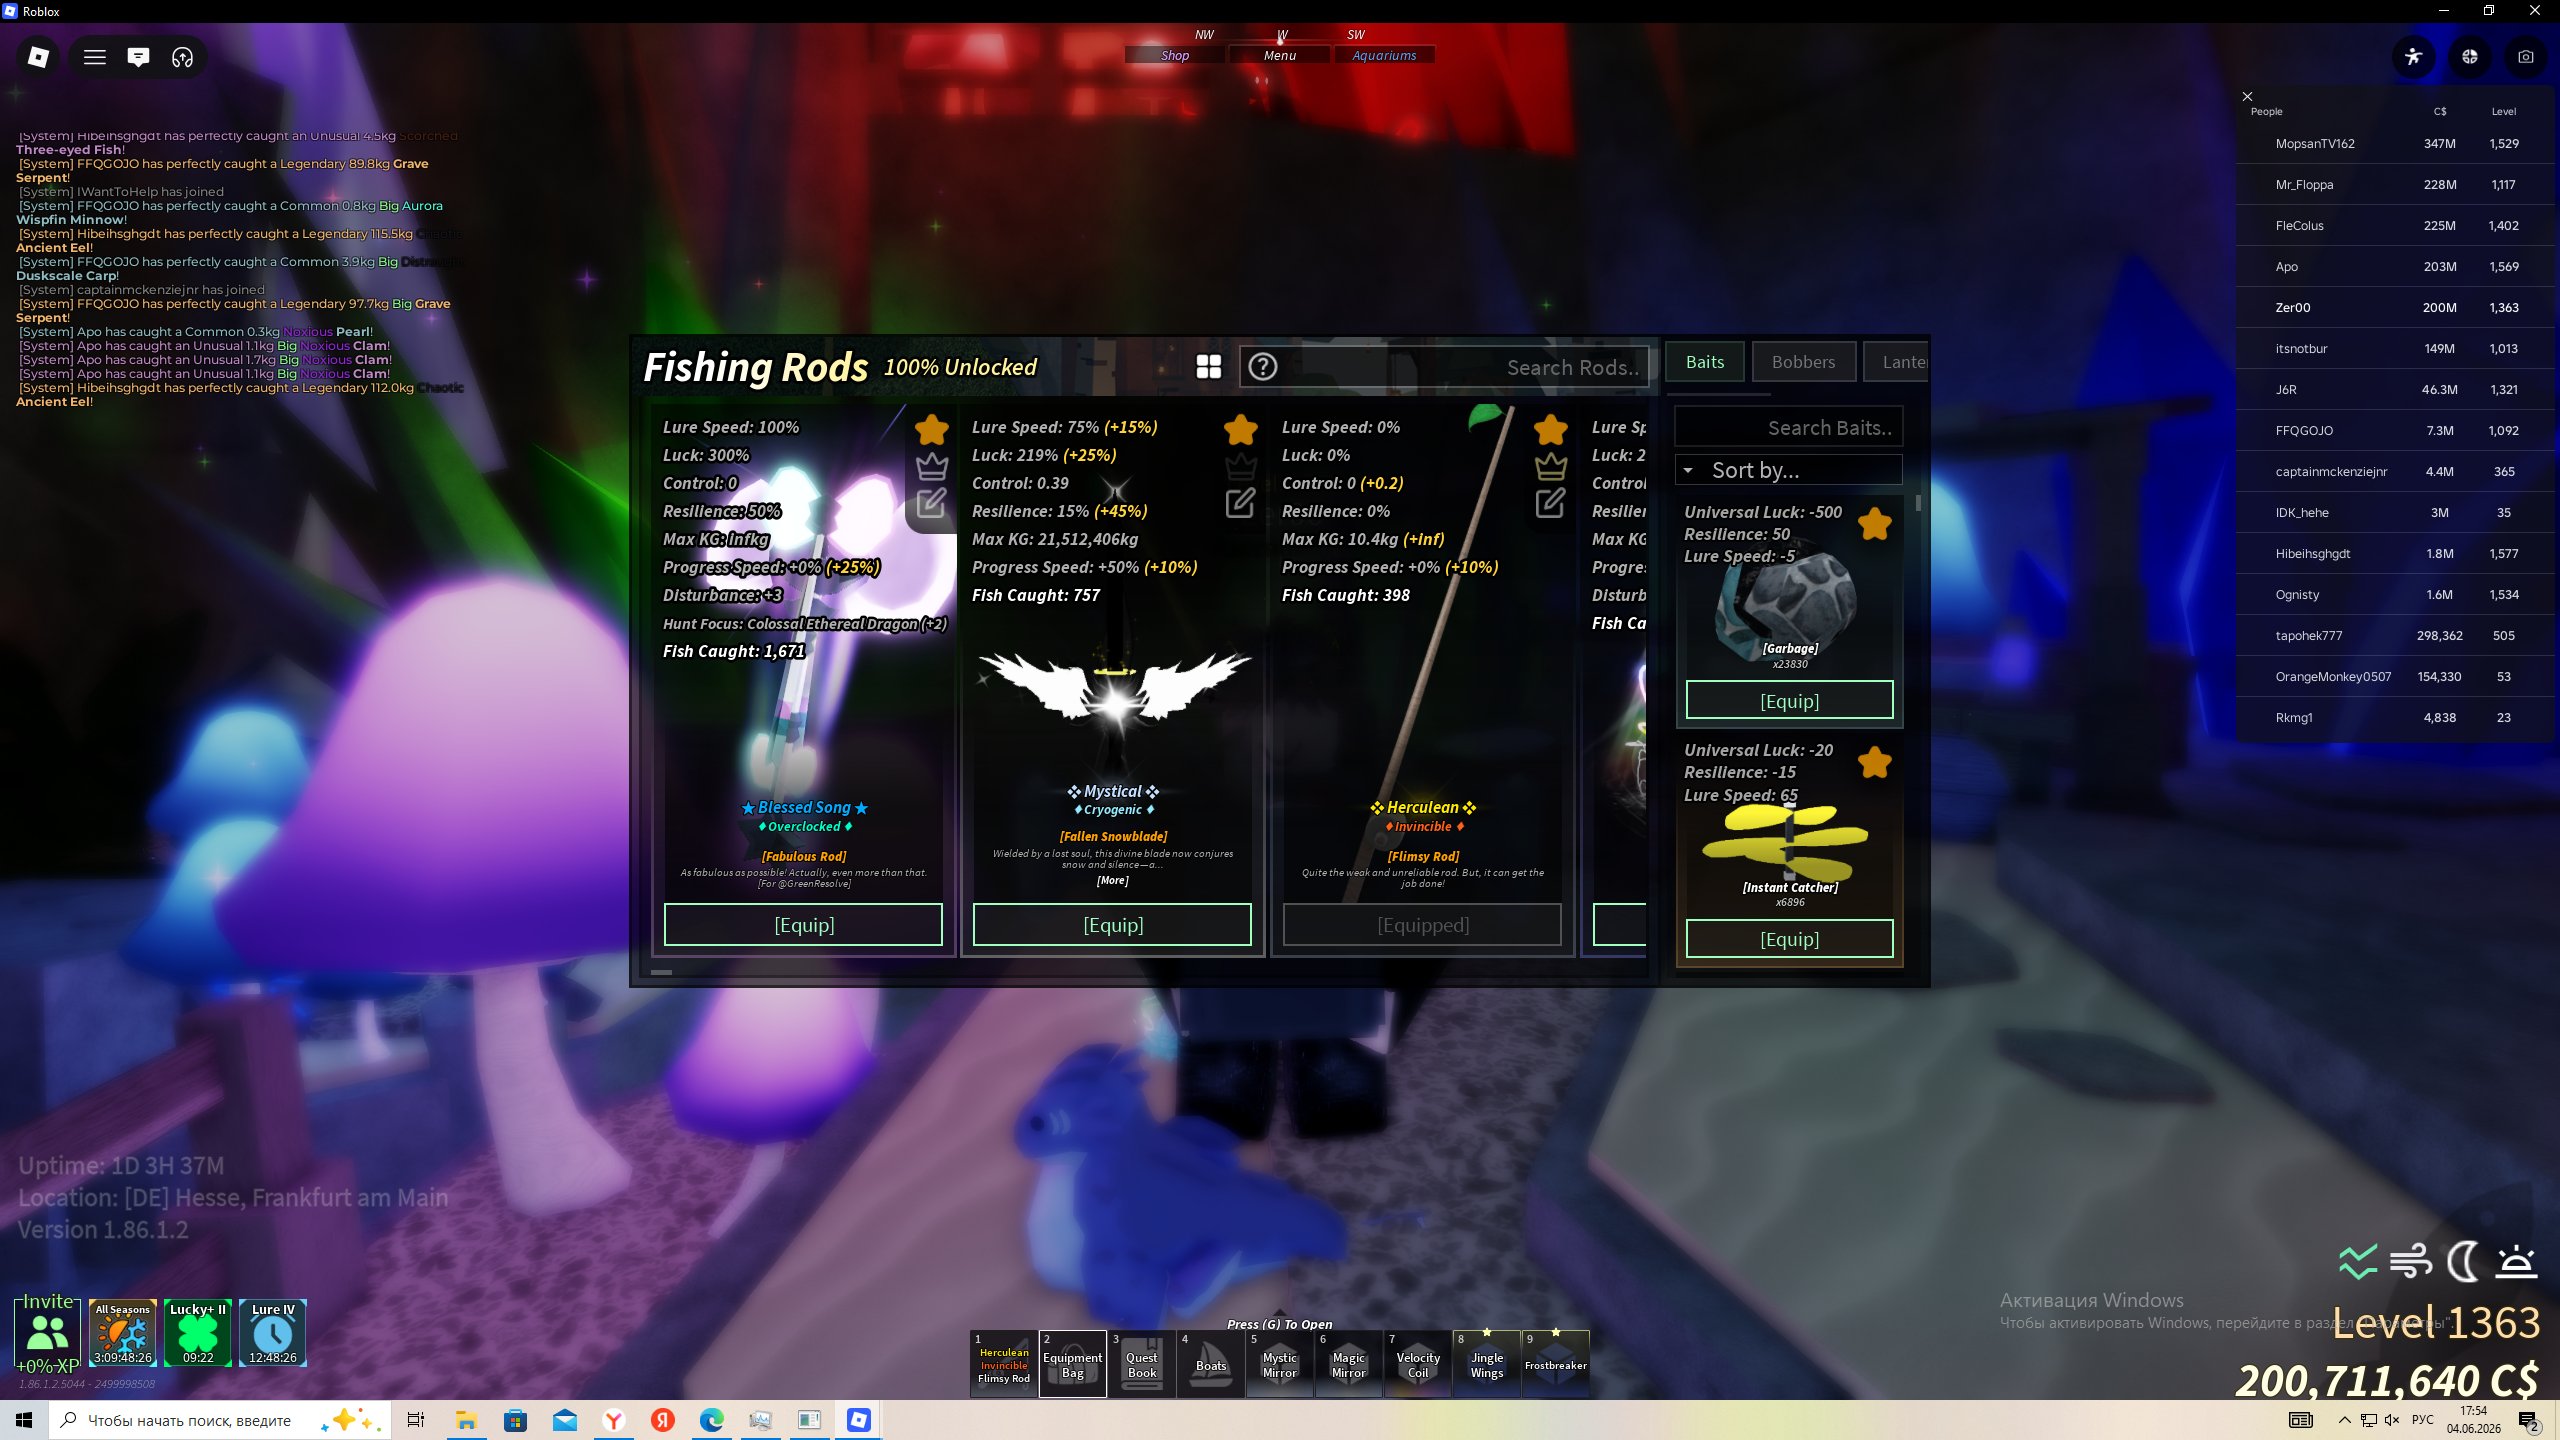Toggle the chat window icon

pyautogui.click(x=138, y=57)
